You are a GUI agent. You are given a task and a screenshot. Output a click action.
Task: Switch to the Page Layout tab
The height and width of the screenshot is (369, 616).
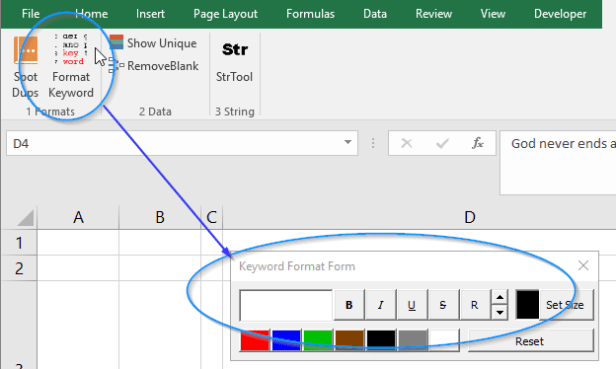(x=226, y=14)
